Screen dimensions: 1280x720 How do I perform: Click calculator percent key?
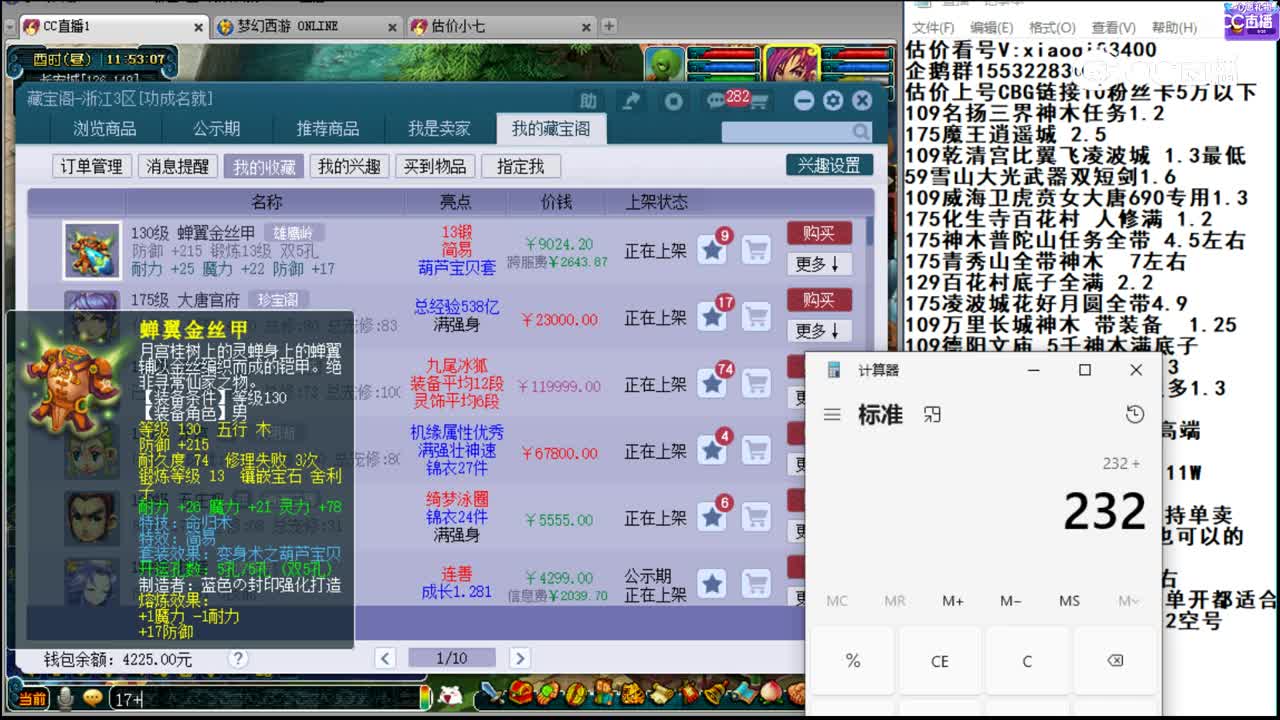853,661
